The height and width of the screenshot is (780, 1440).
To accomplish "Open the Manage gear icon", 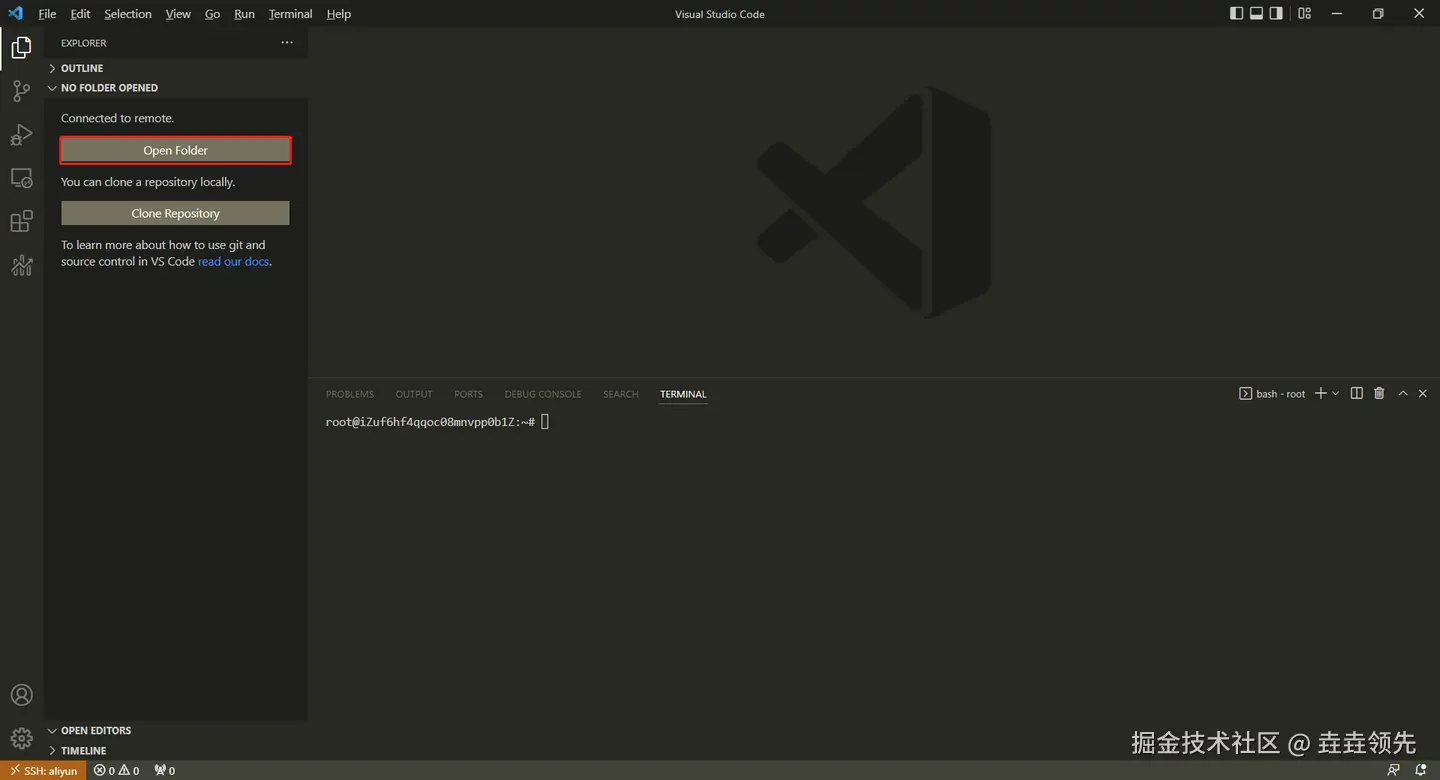I will pos(21,739).
